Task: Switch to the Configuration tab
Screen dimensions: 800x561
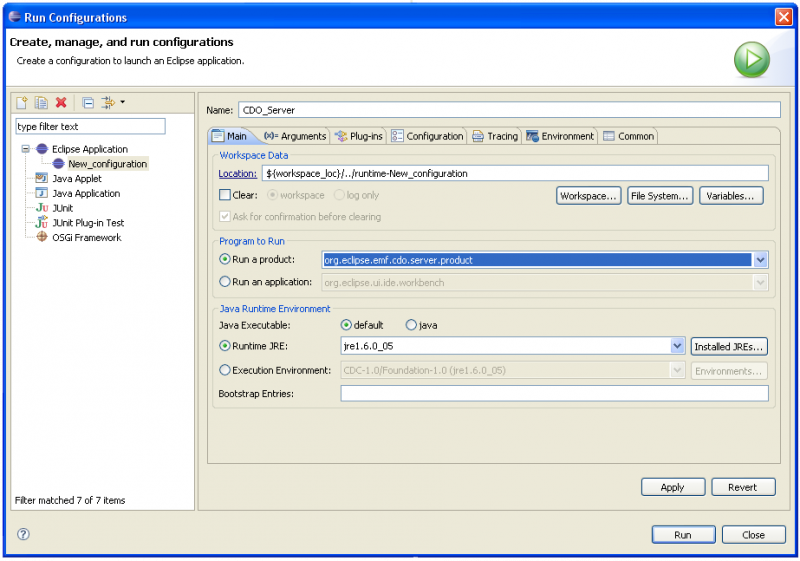Action: click(x=428, y=136)
